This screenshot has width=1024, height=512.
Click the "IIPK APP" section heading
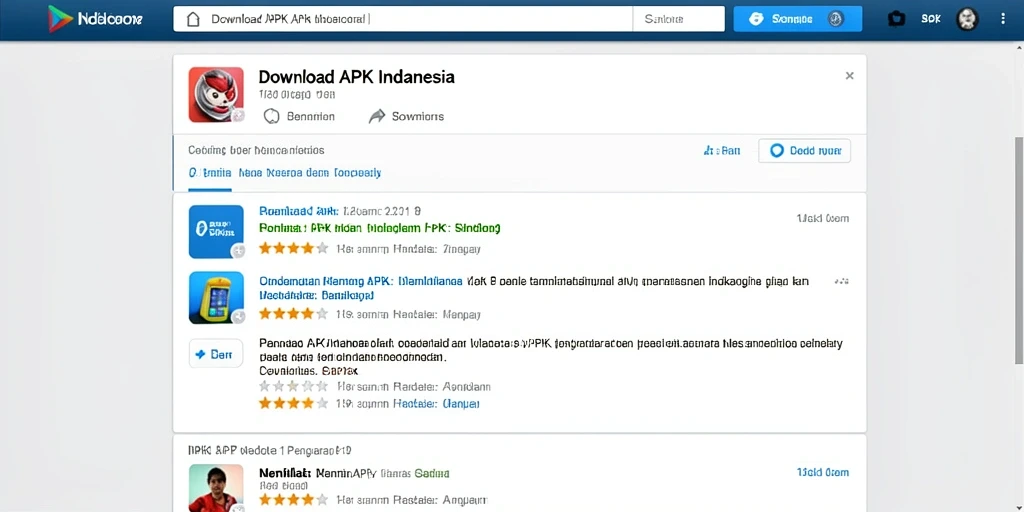coord(270,451)
